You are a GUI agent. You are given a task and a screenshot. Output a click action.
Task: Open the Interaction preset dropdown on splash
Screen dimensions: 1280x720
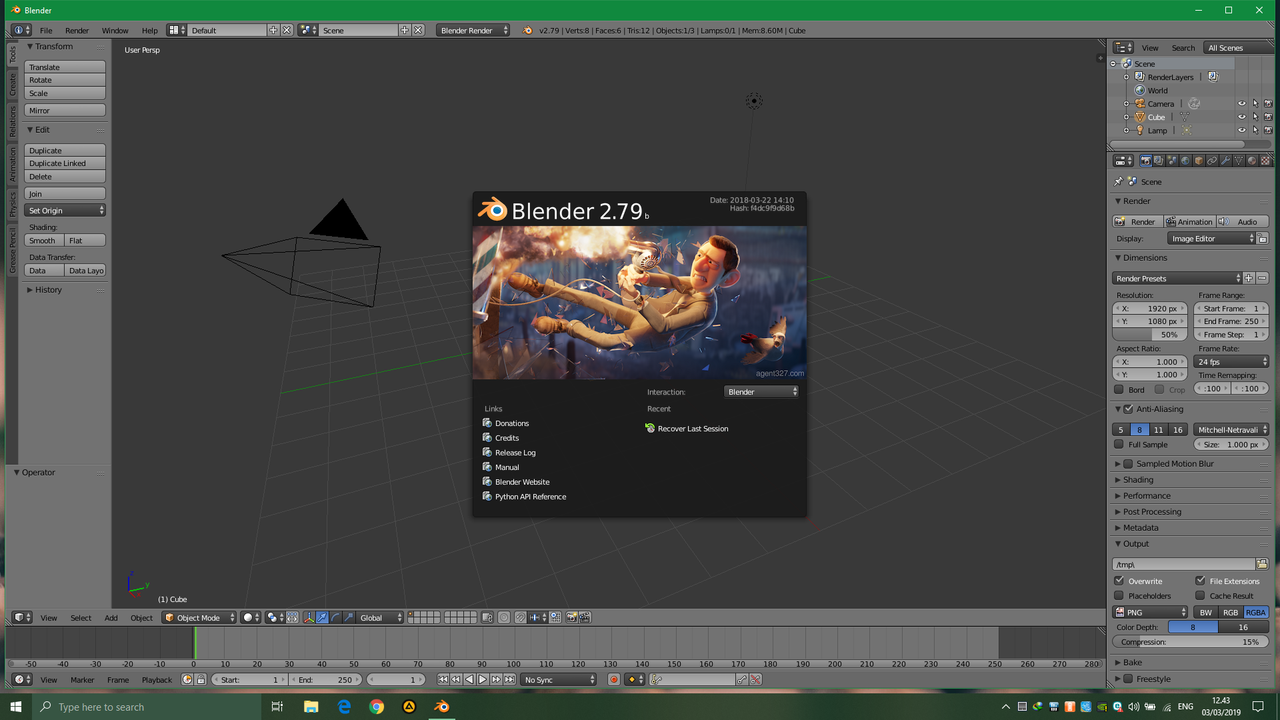tap(762, 392)
